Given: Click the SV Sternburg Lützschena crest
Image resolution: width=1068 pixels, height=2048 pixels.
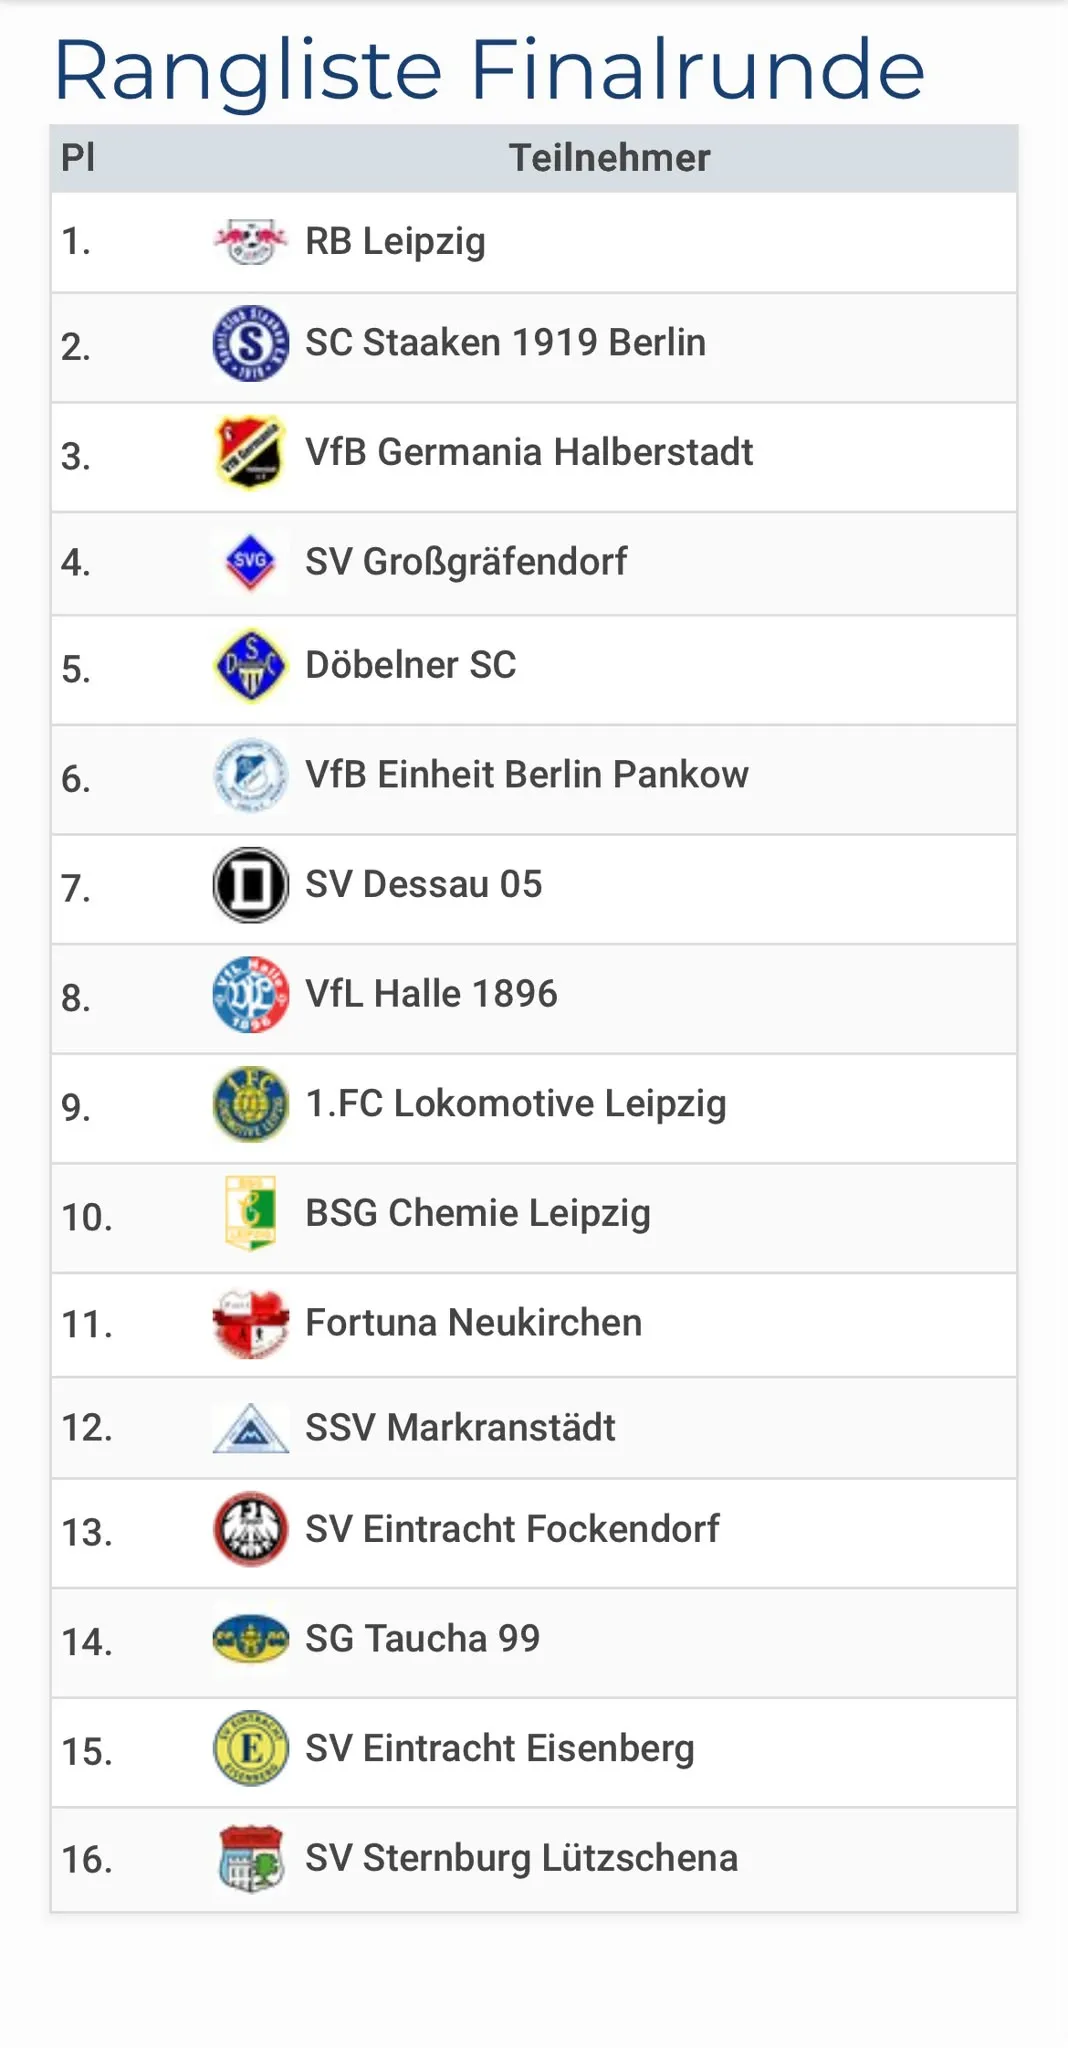Looking at the screenshot, I should 251,1859.
